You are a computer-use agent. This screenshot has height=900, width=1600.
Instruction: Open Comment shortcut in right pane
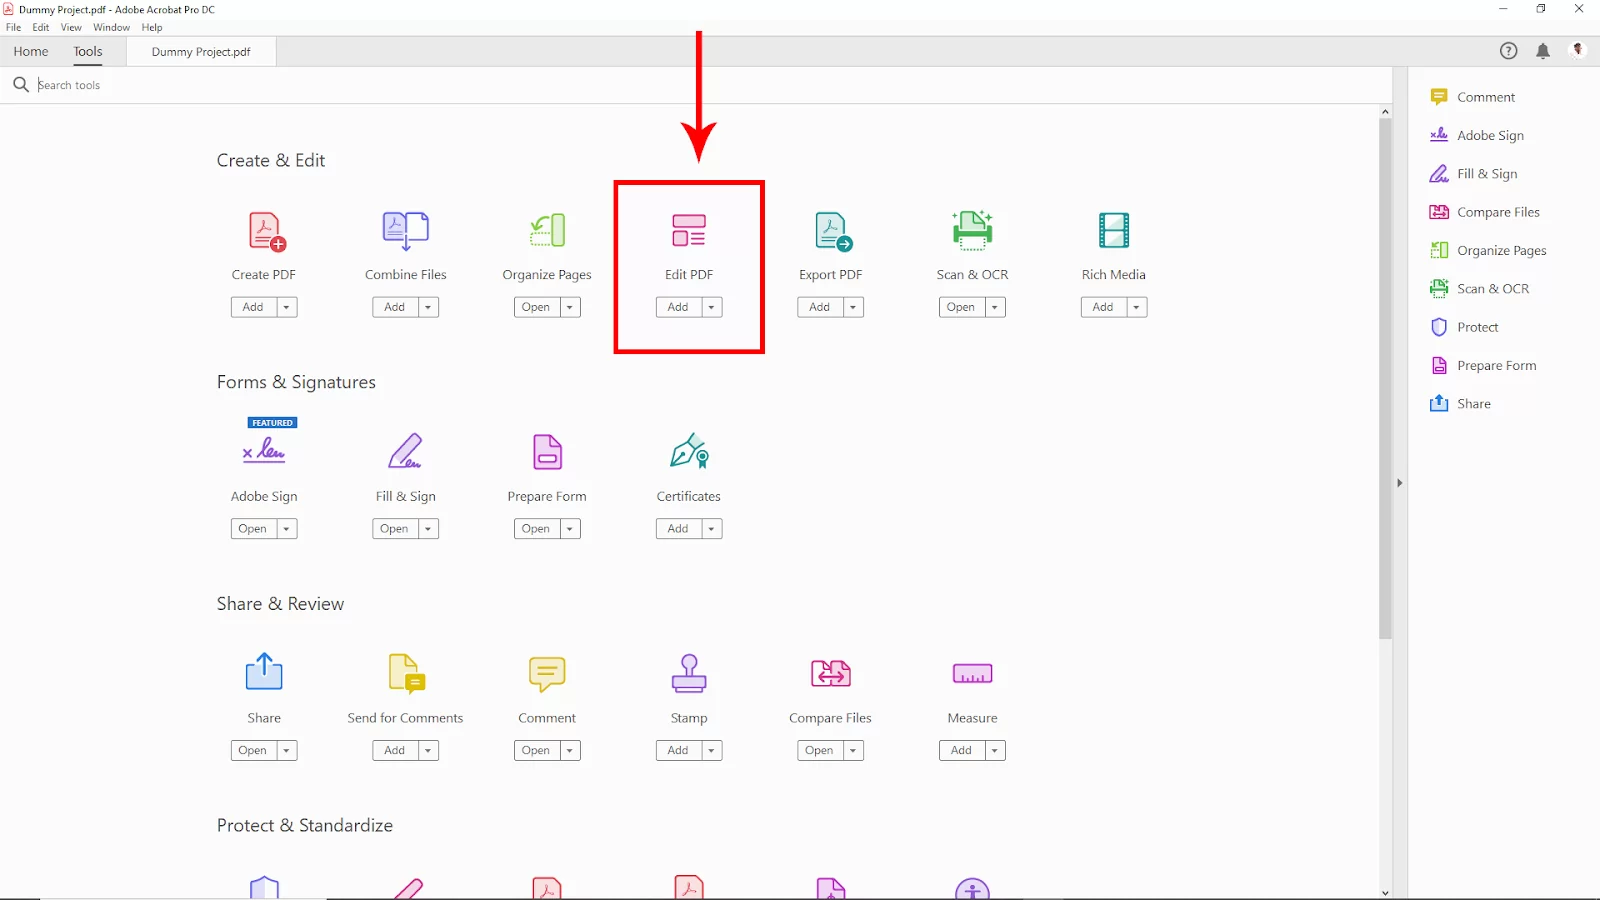coord(1472,97)
